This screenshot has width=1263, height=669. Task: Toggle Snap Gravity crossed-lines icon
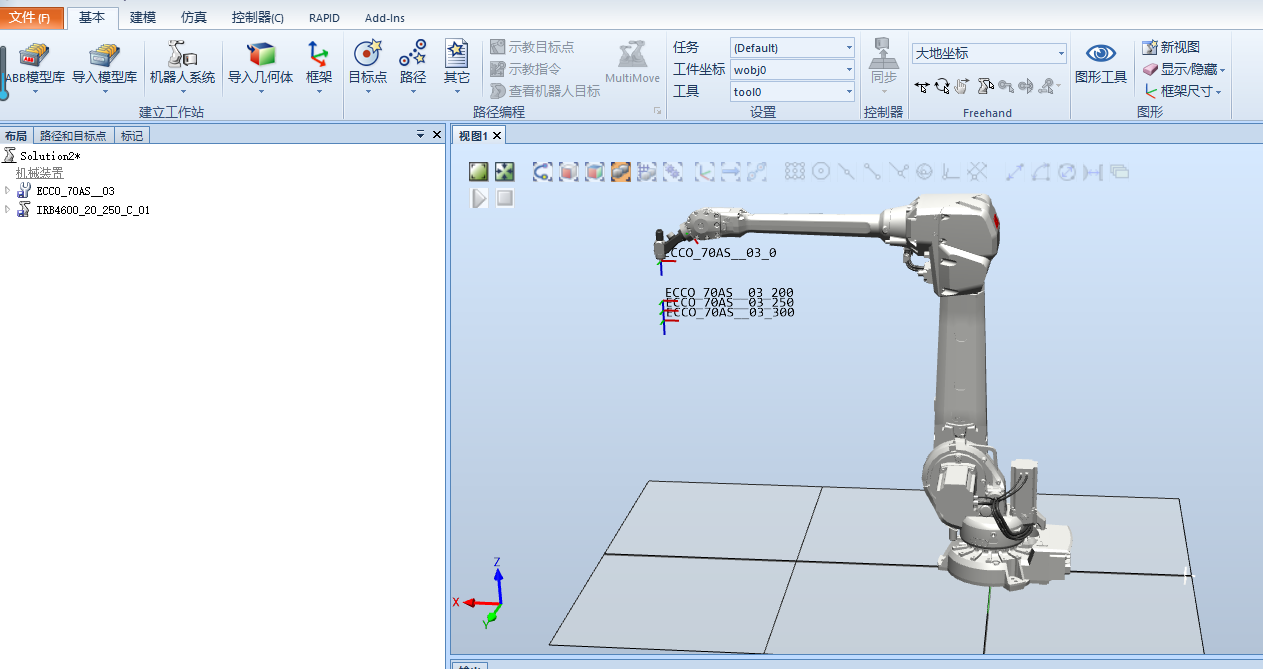977,172
